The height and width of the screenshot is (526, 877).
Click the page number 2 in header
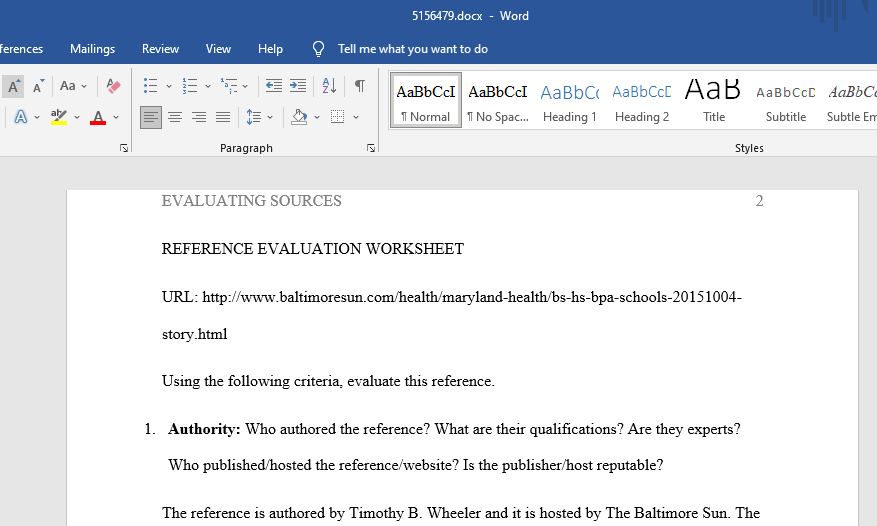[760, 201]
